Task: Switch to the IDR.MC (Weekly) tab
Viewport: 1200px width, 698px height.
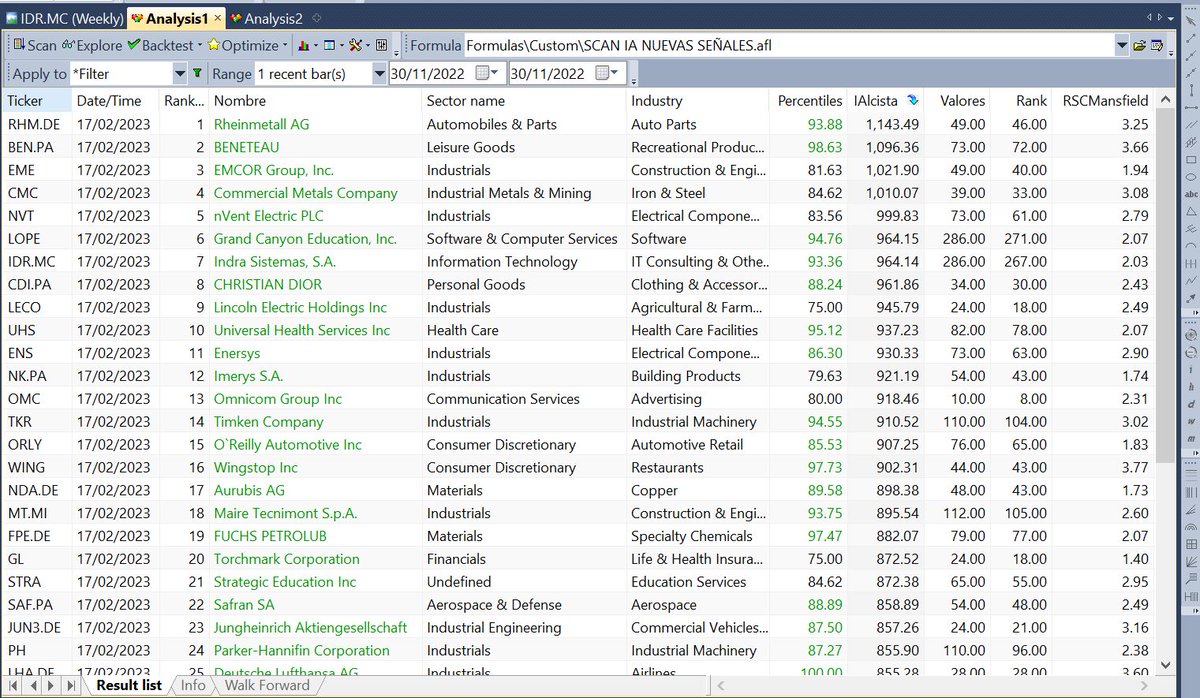Action: click(x=64, y=18)
